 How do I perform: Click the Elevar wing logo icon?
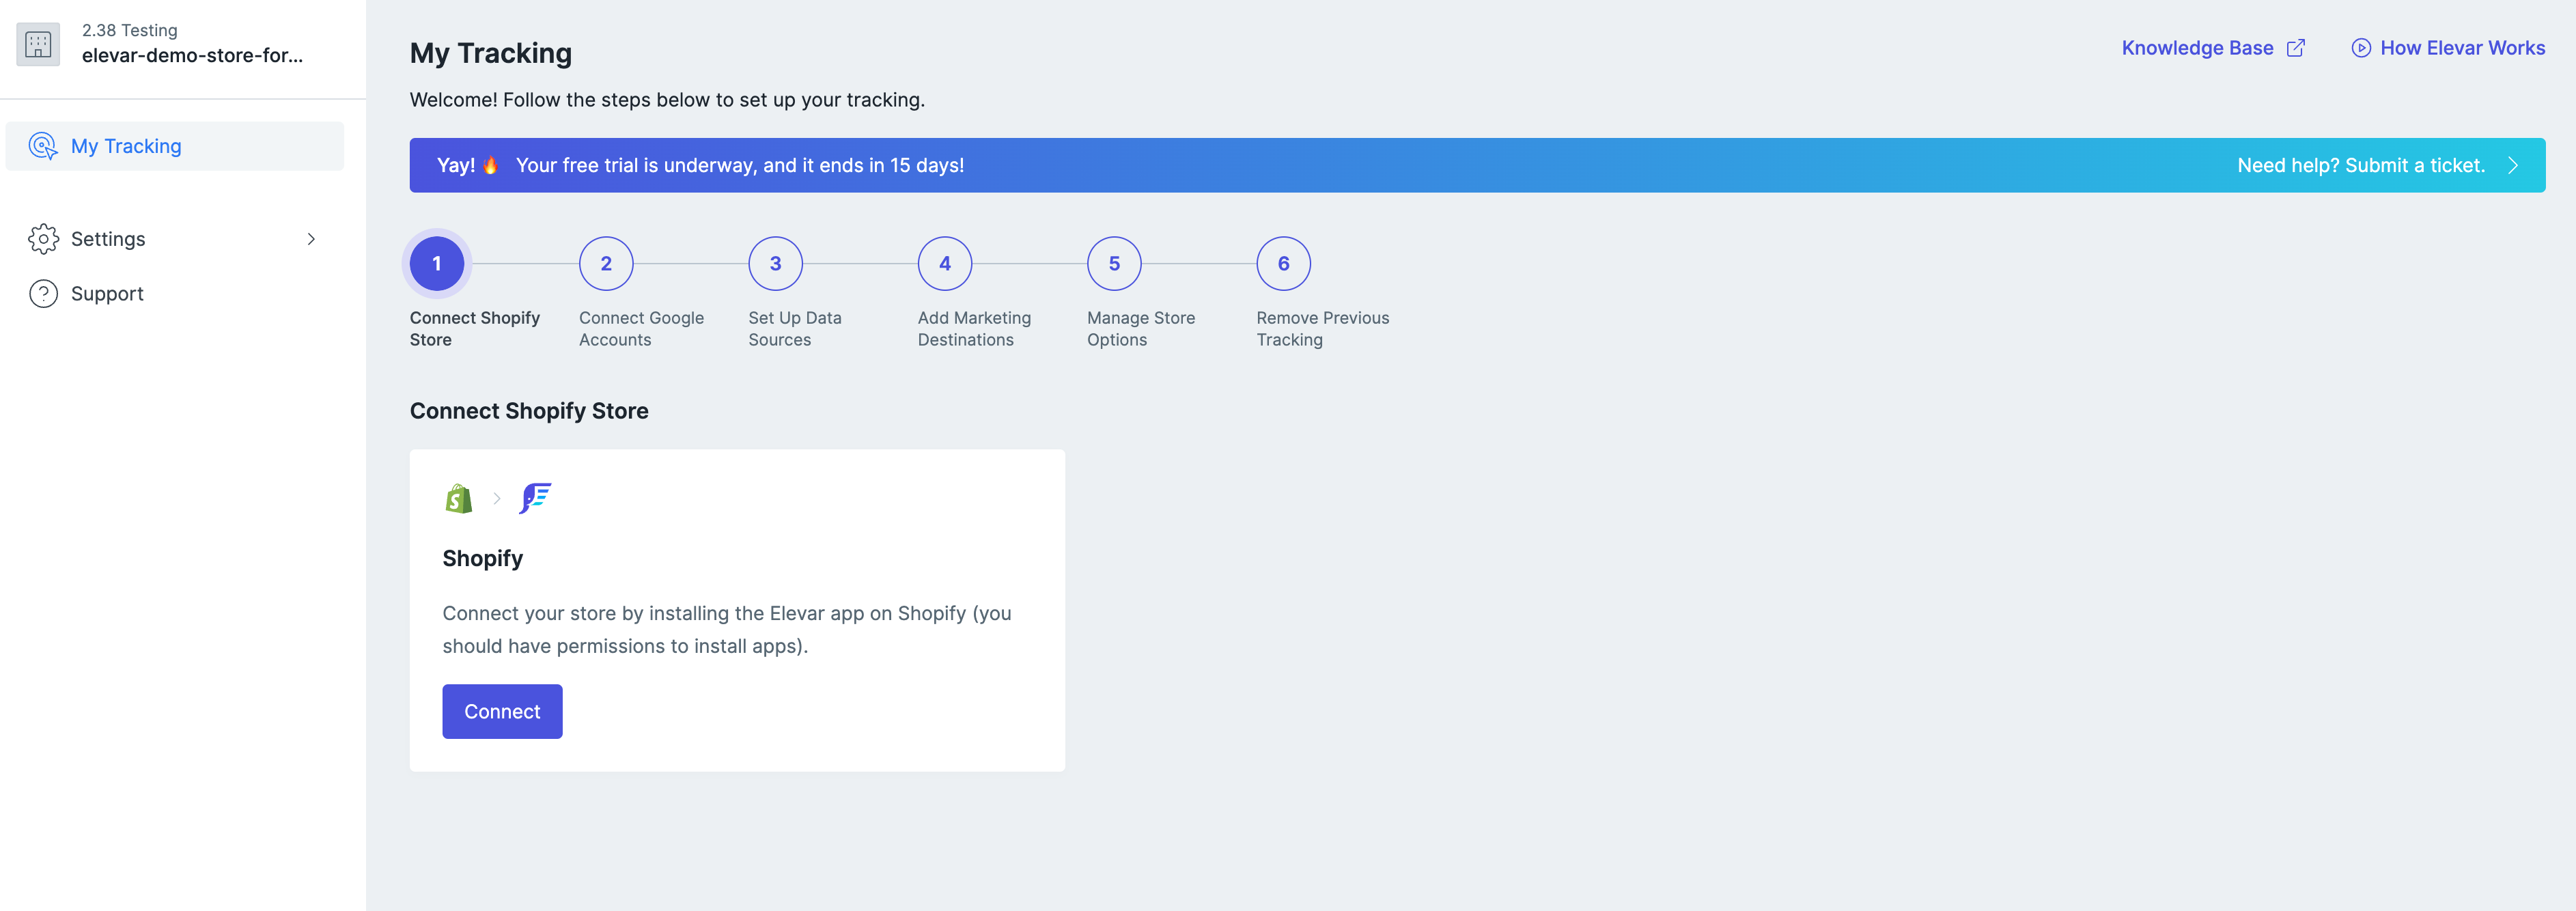coord(535,498)
